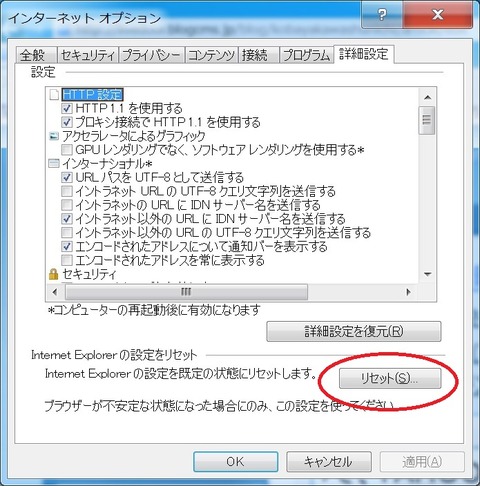Switch to the コンテンツ tab
Viewport: 480px width, 486px height.
tap(211, 55)
